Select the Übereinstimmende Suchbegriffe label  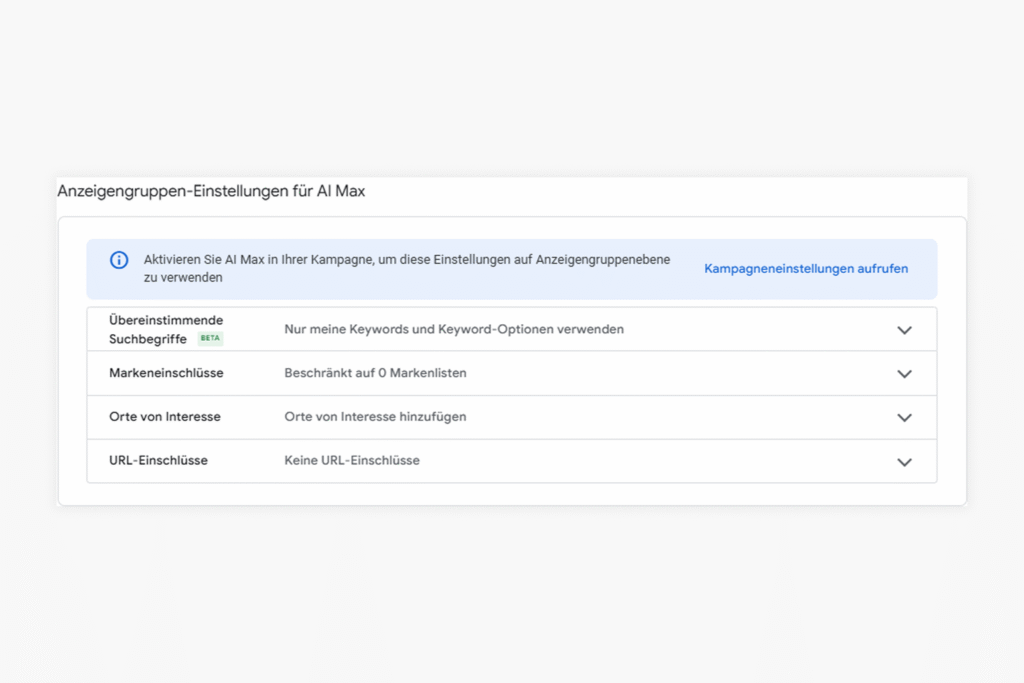point(167,329)
